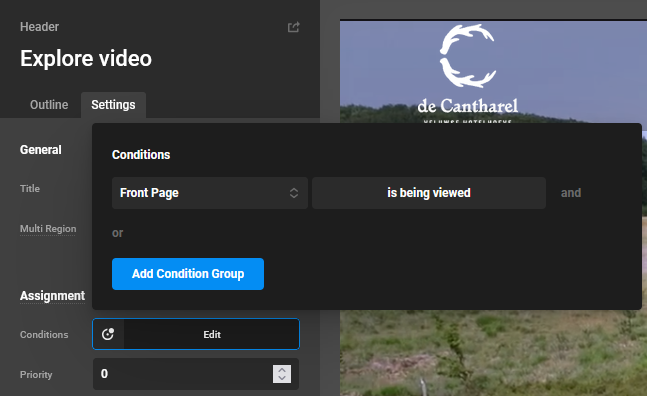Click the 'is being viewed' operand button
This screenshot has width=647, height=396.
tap(429, 193)
